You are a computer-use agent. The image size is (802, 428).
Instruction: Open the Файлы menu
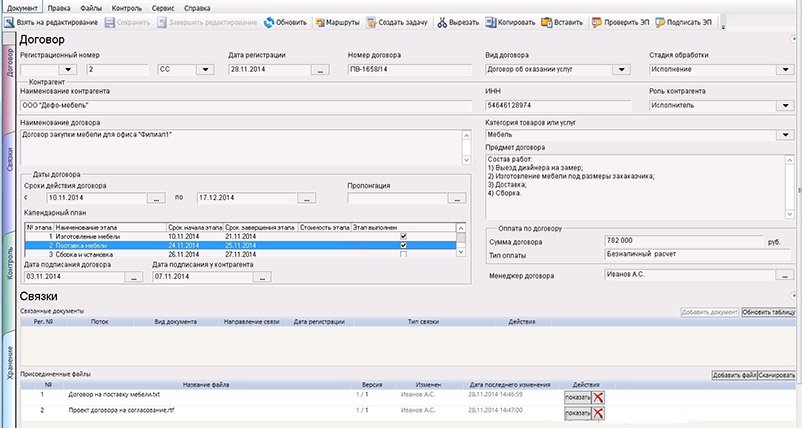[x=91, y=8]
